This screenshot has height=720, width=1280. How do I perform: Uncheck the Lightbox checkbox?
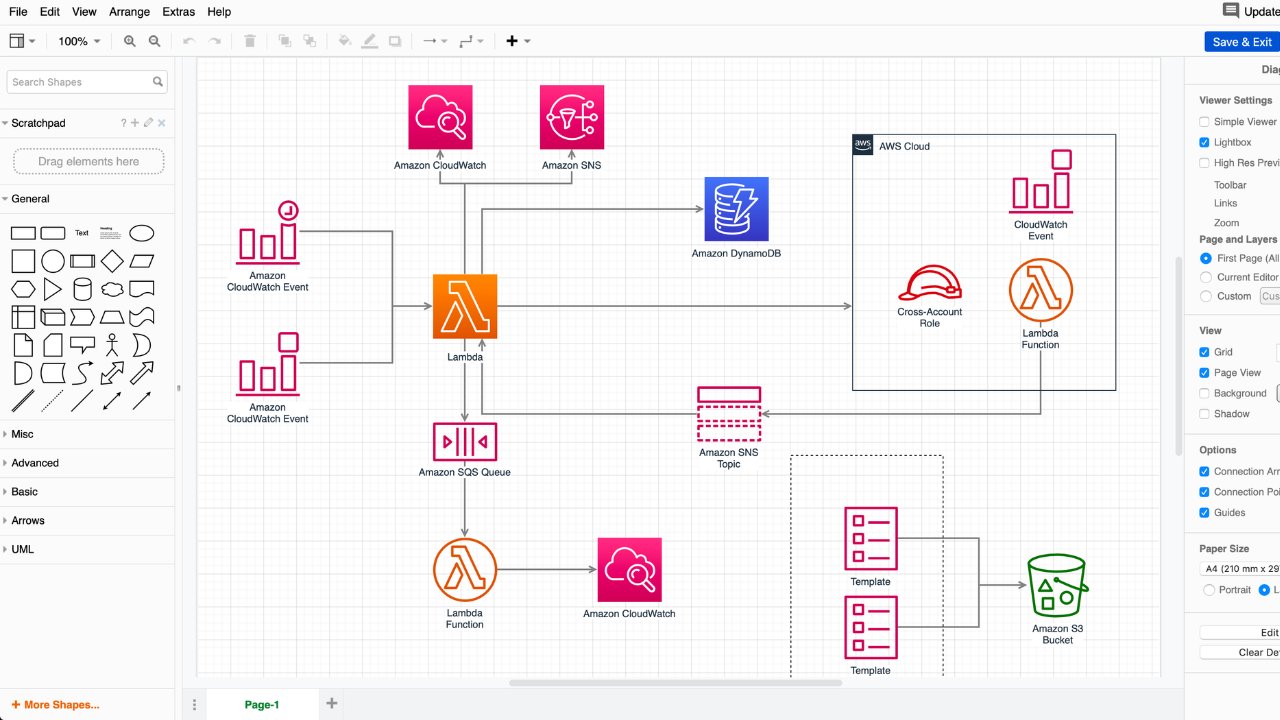tap(1204, 142)
